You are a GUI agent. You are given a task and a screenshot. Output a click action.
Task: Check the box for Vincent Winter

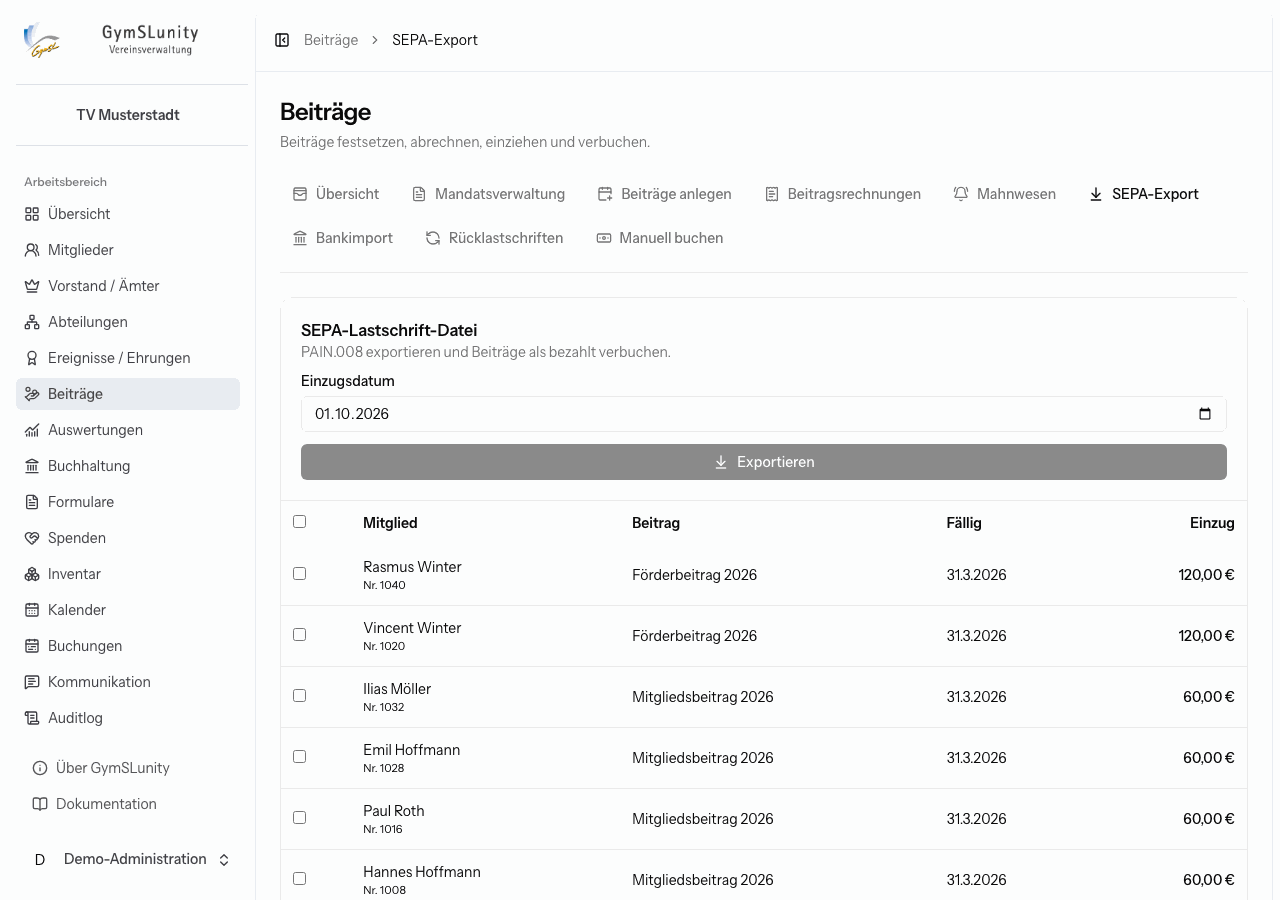click(299, 634)
